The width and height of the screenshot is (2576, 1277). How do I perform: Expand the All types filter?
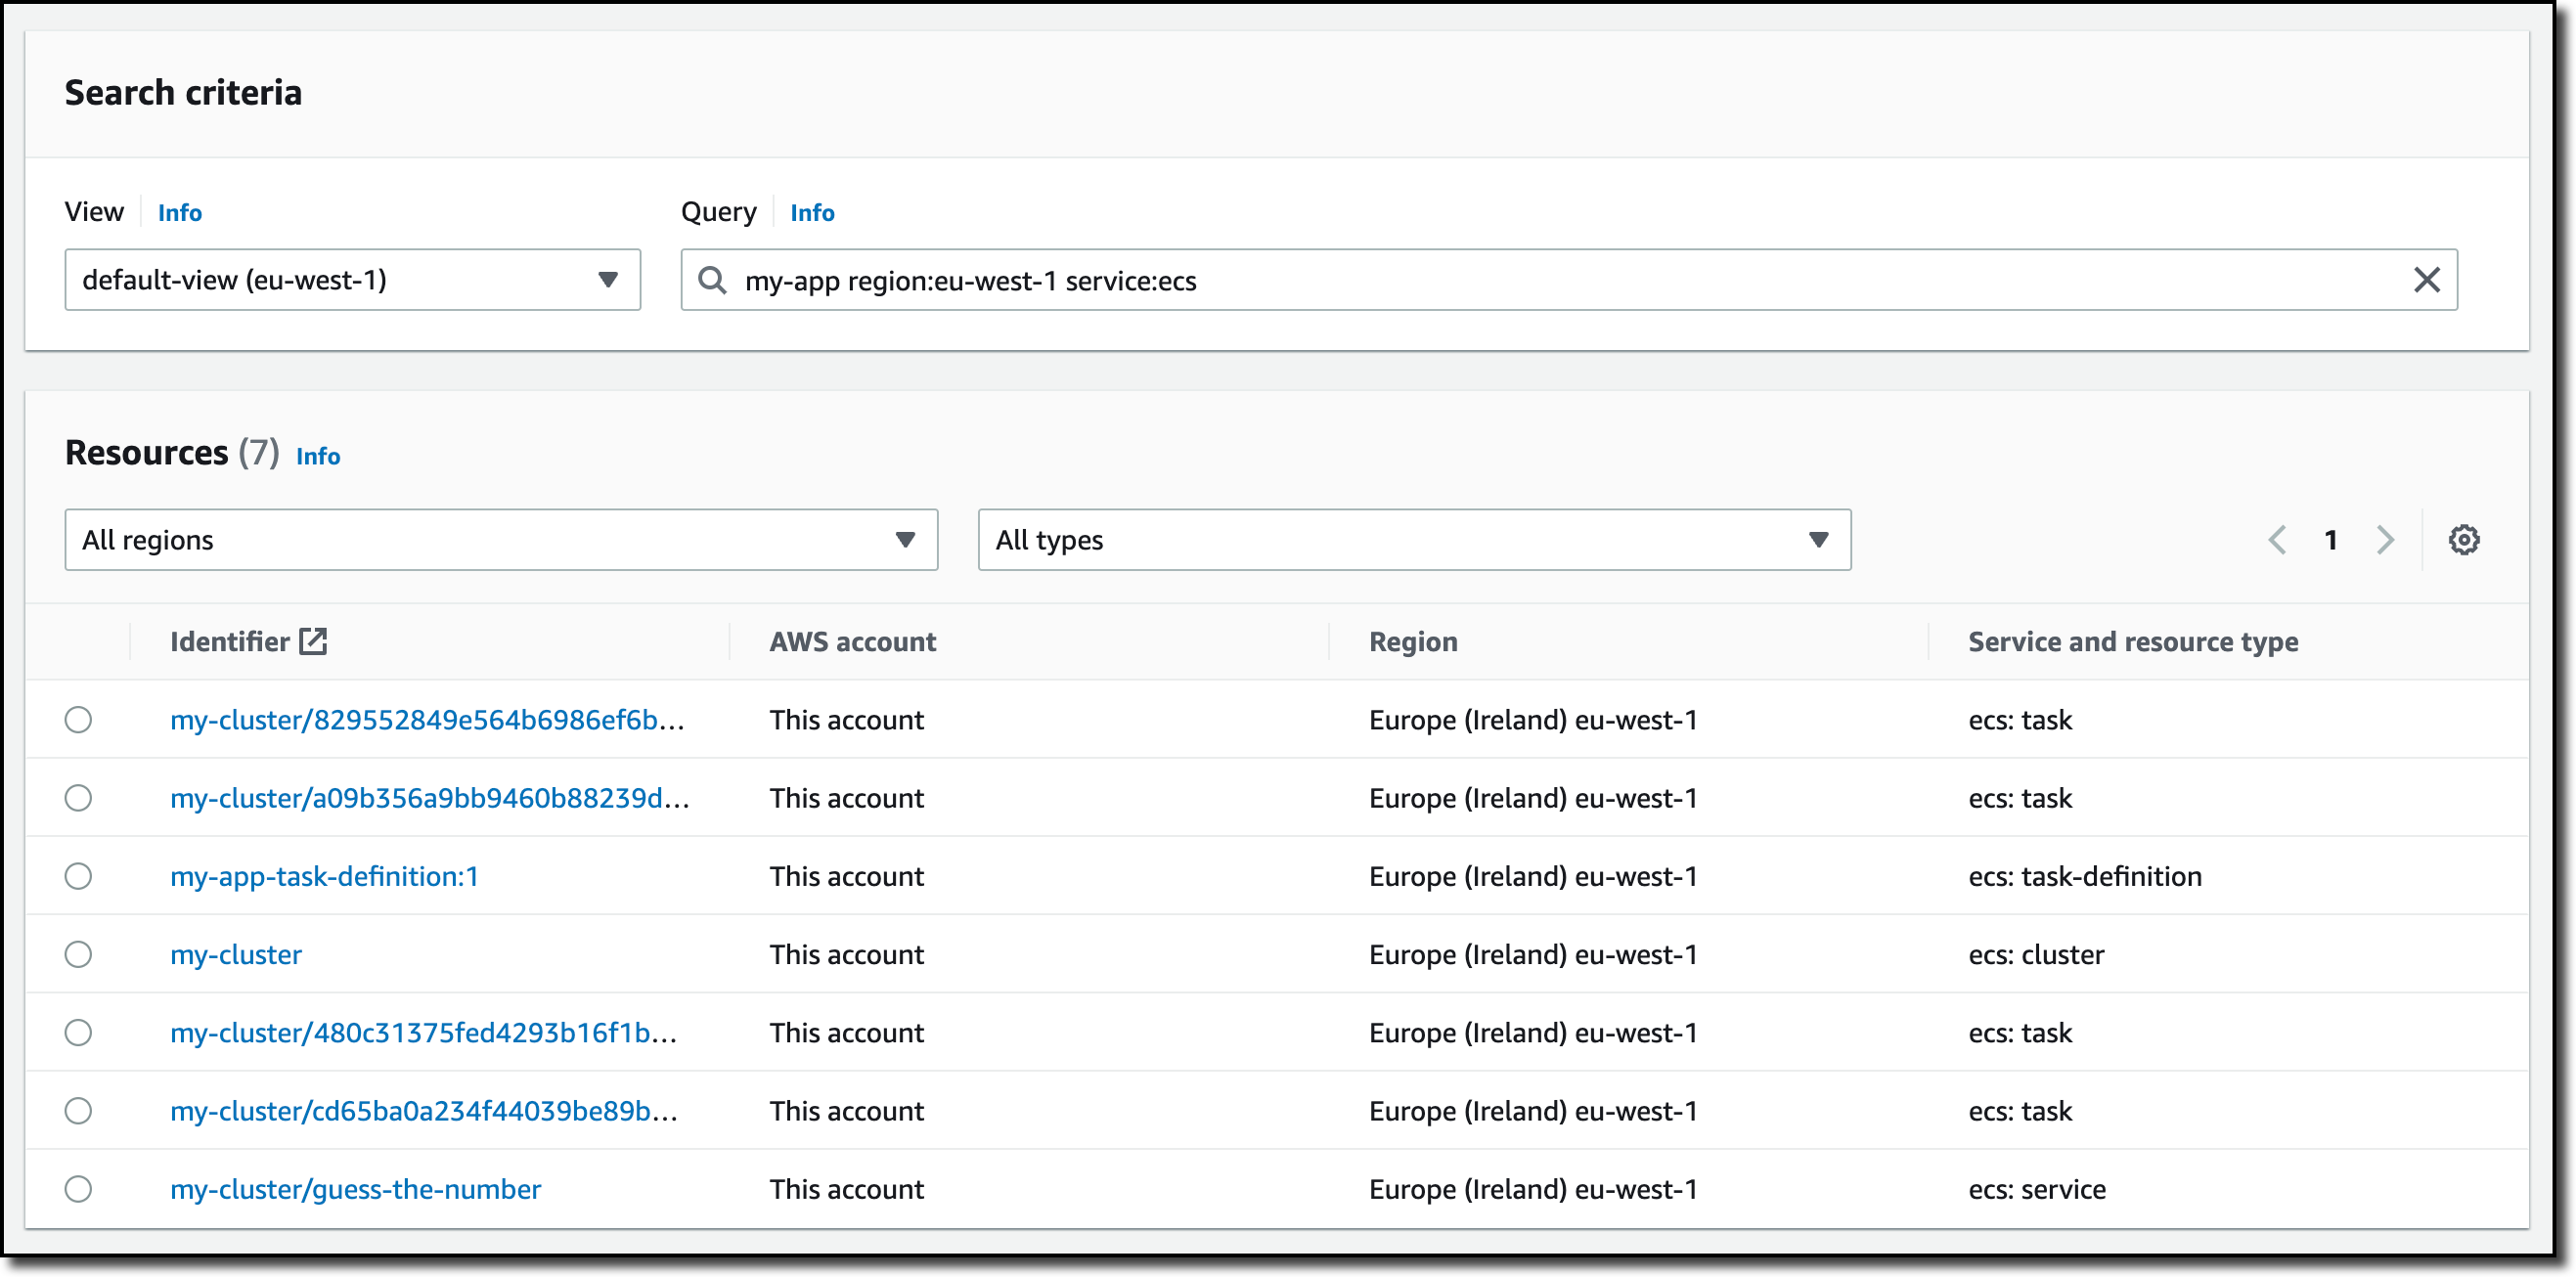[x=1414, y=540]
